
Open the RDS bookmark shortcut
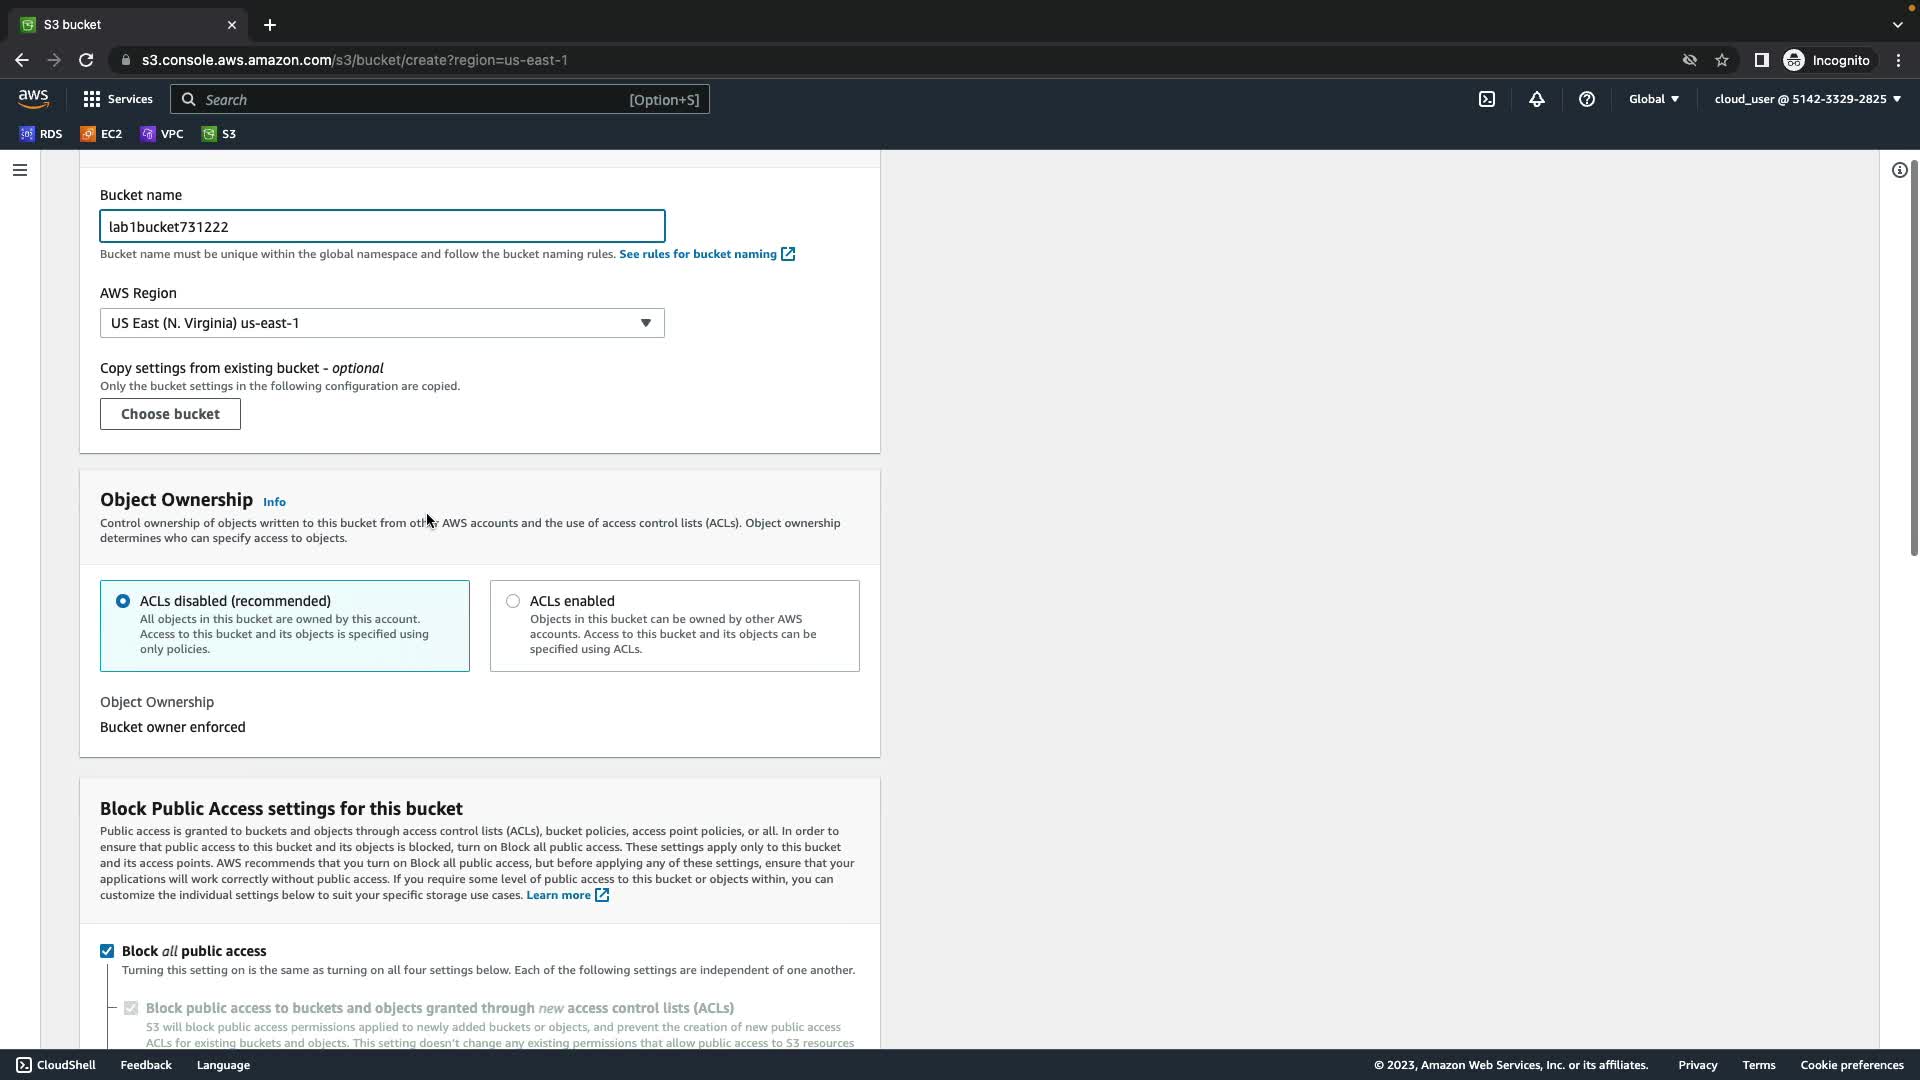pyautogui.click(x=41, y=134)
